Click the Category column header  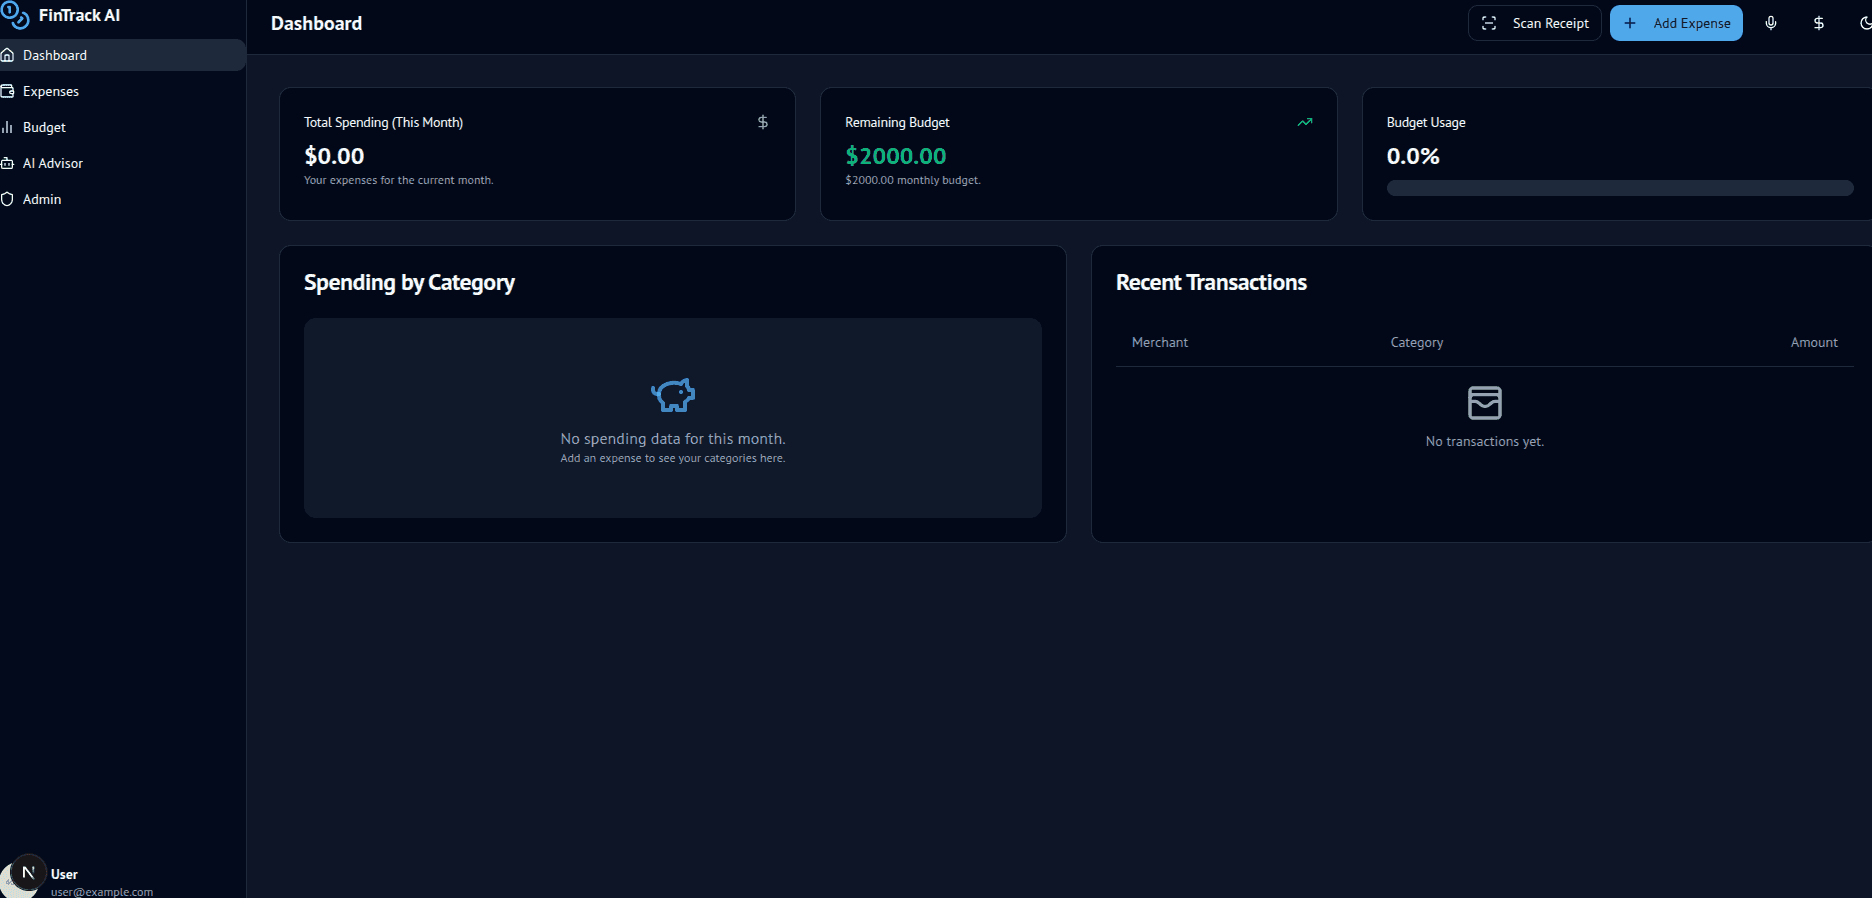coord(1417,342)
